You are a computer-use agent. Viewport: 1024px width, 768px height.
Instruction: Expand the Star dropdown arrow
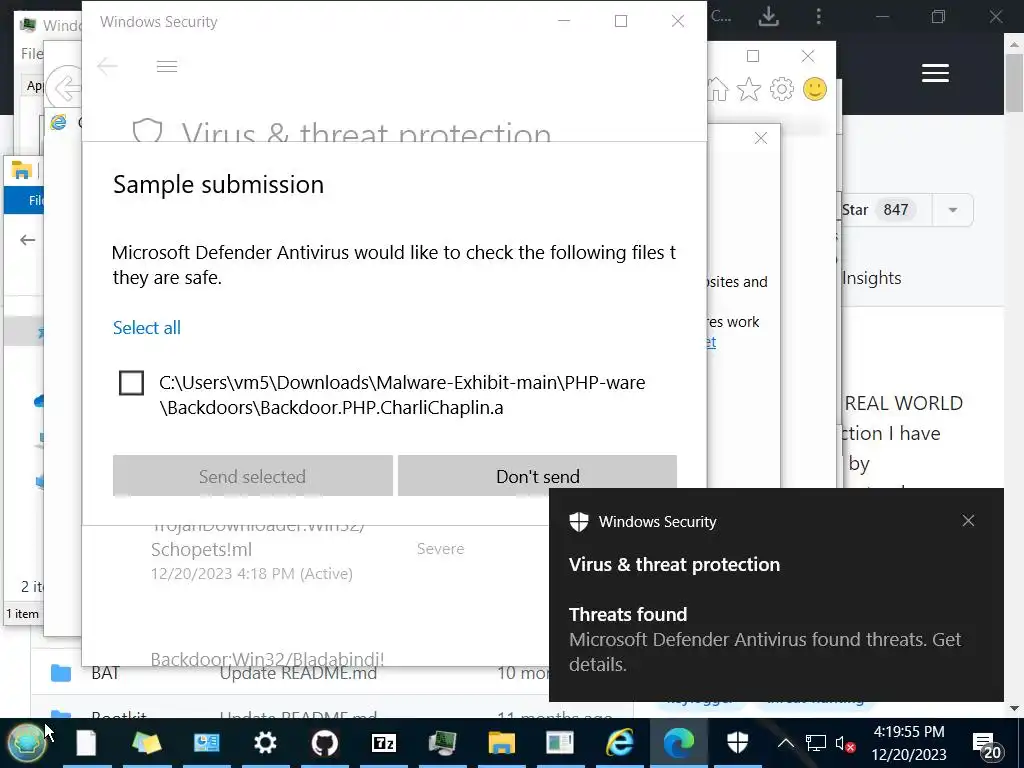pos(953,210)
